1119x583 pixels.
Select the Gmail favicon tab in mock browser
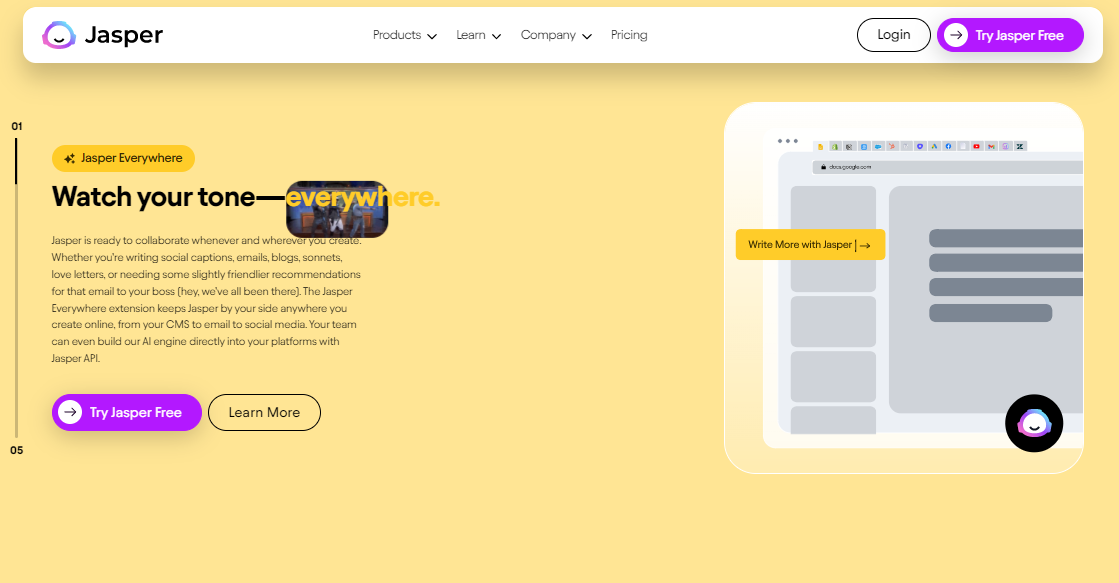click(991, 146)
